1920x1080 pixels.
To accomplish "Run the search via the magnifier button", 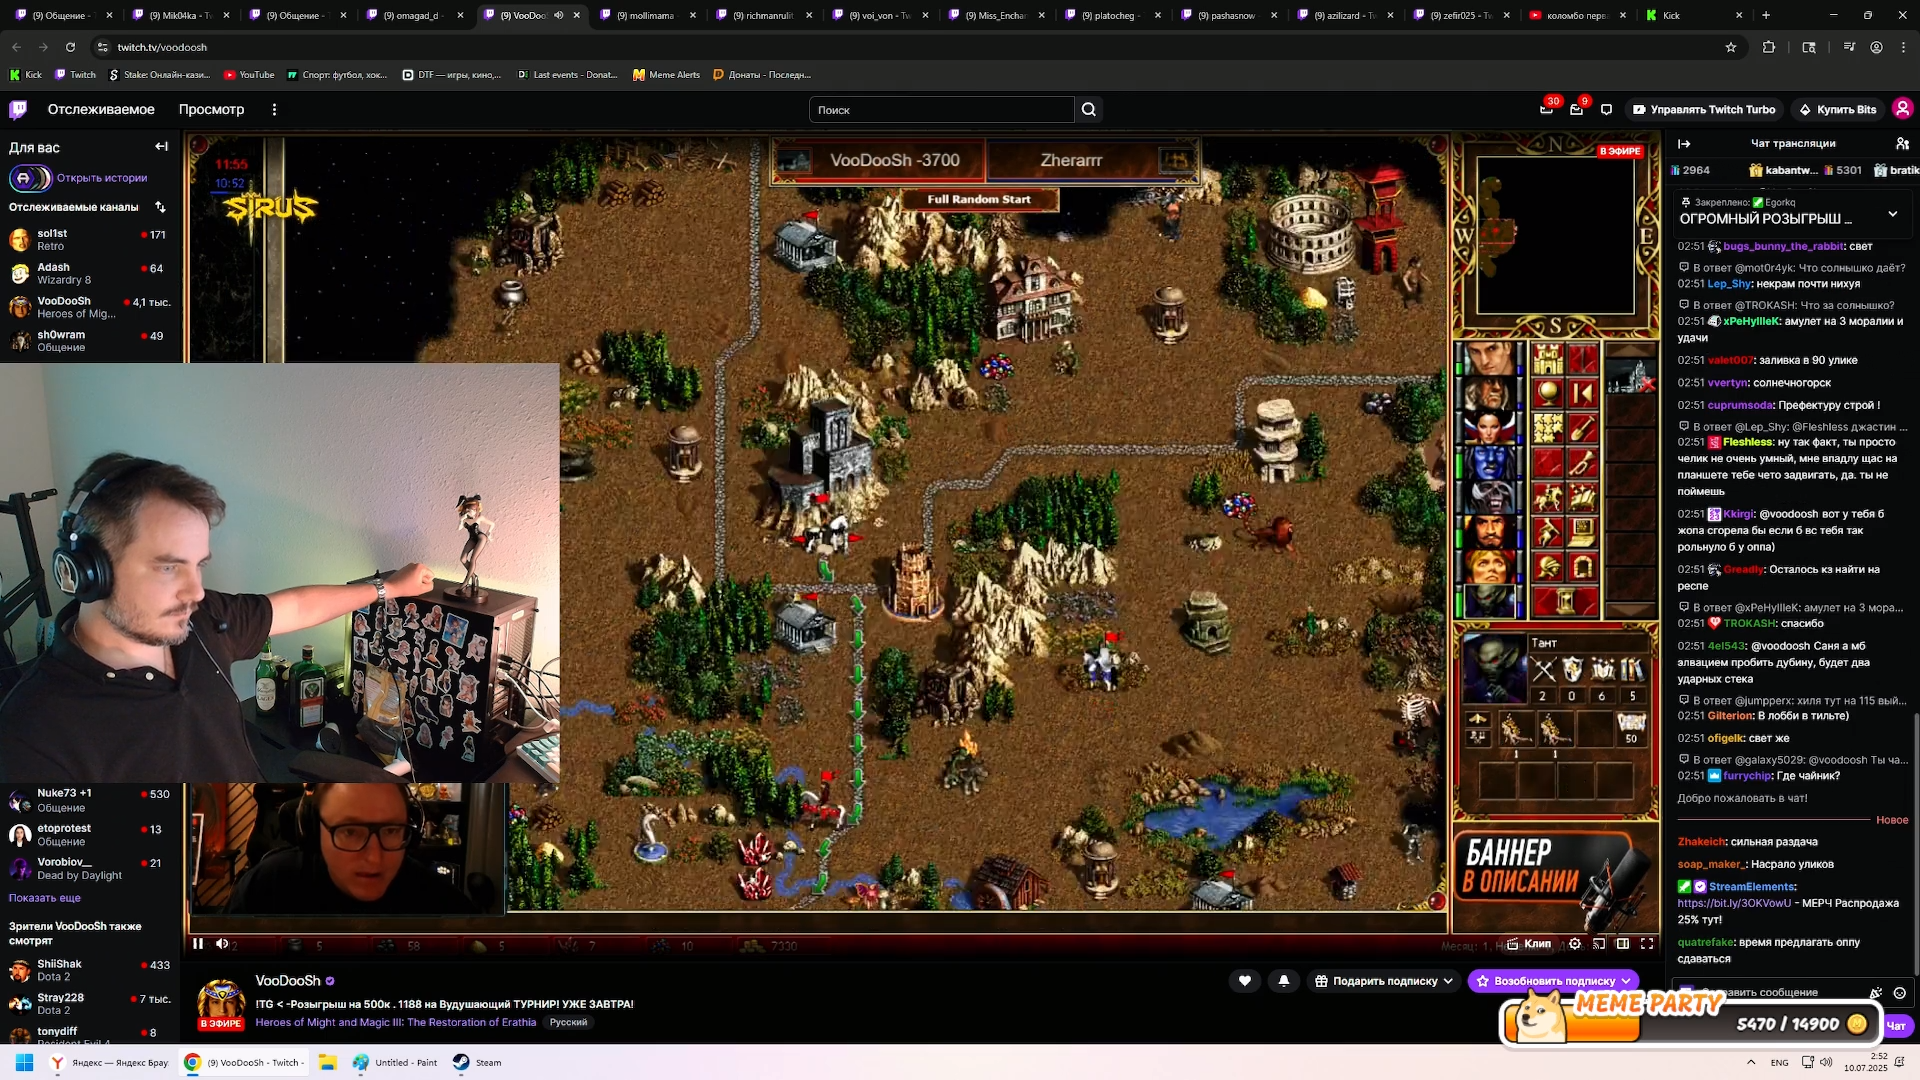I will (x=1089, y=110).
